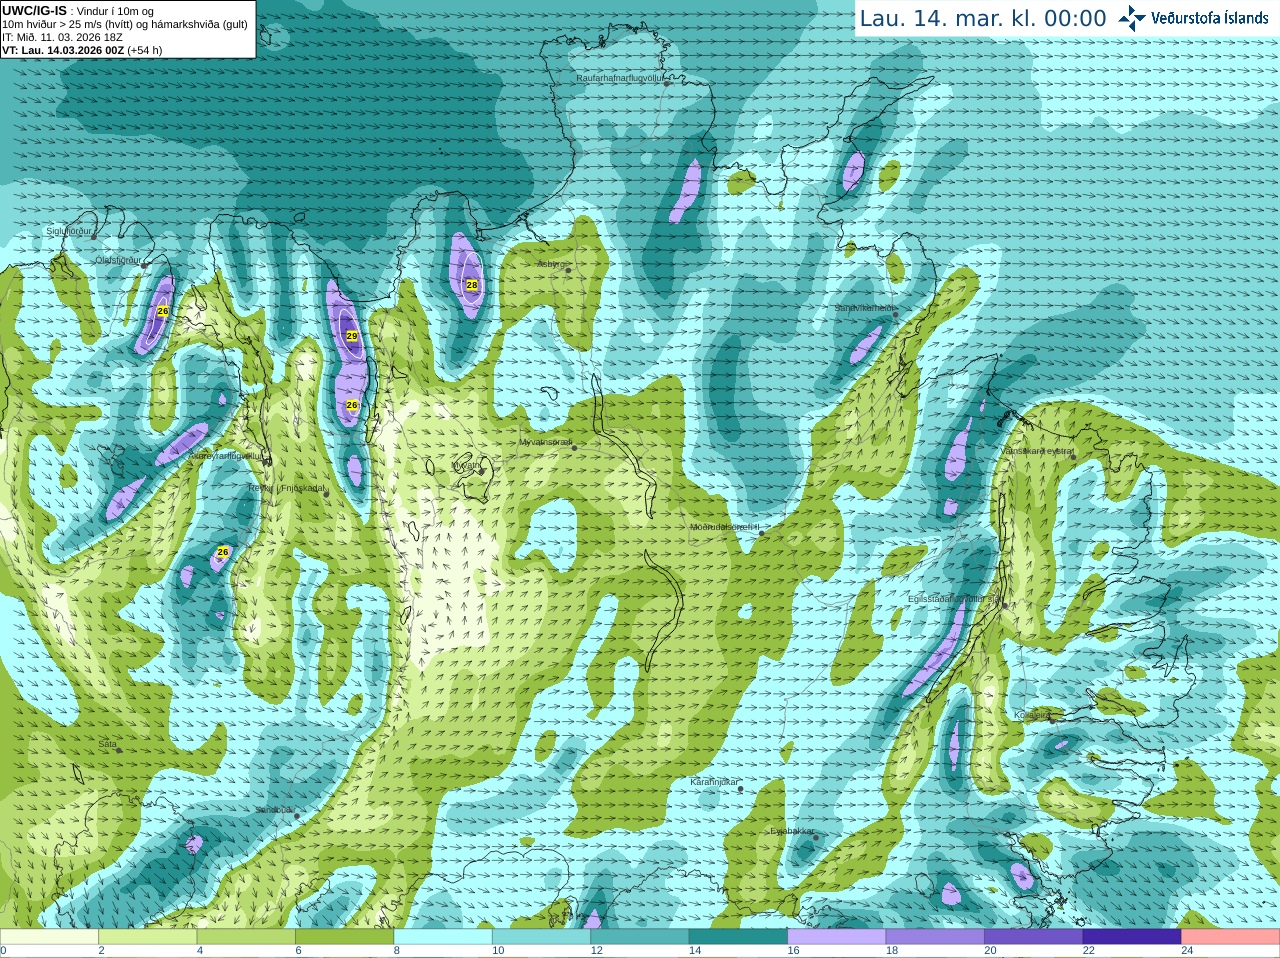
Task: Pick the 12–14 m/s teal legend swatch
Action: pos(640,937)
